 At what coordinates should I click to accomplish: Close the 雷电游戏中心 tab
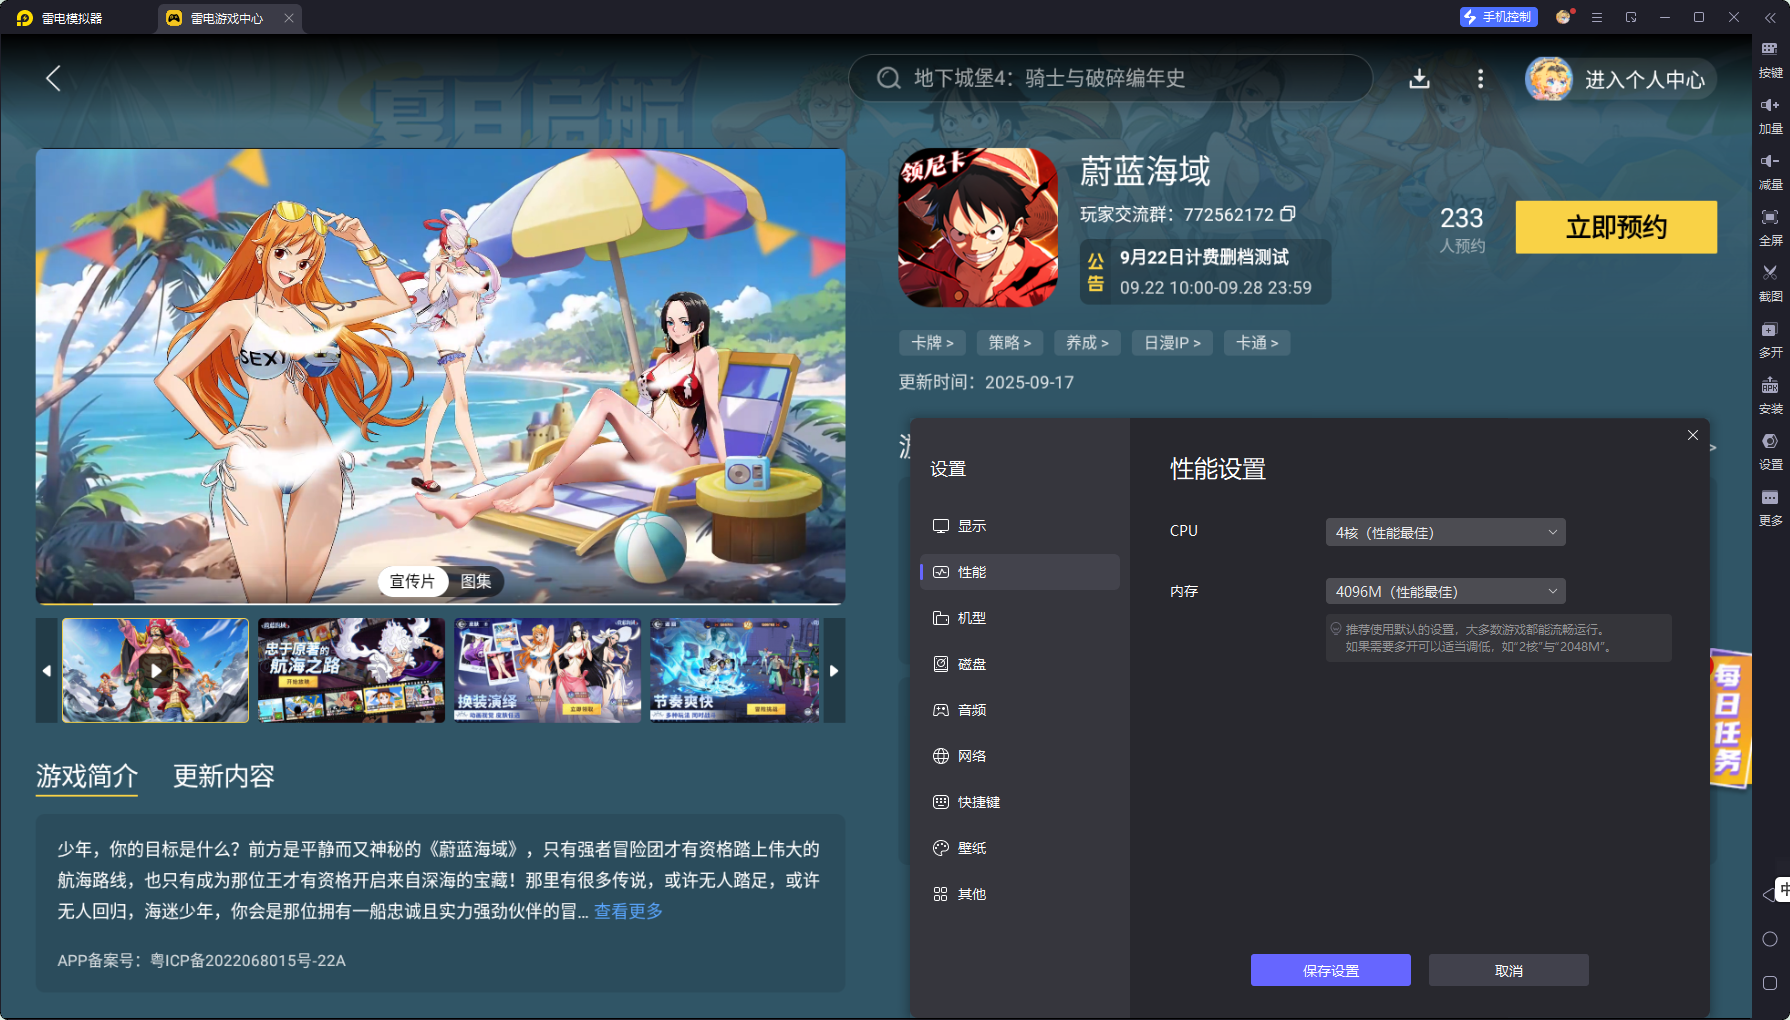(289, 18)
